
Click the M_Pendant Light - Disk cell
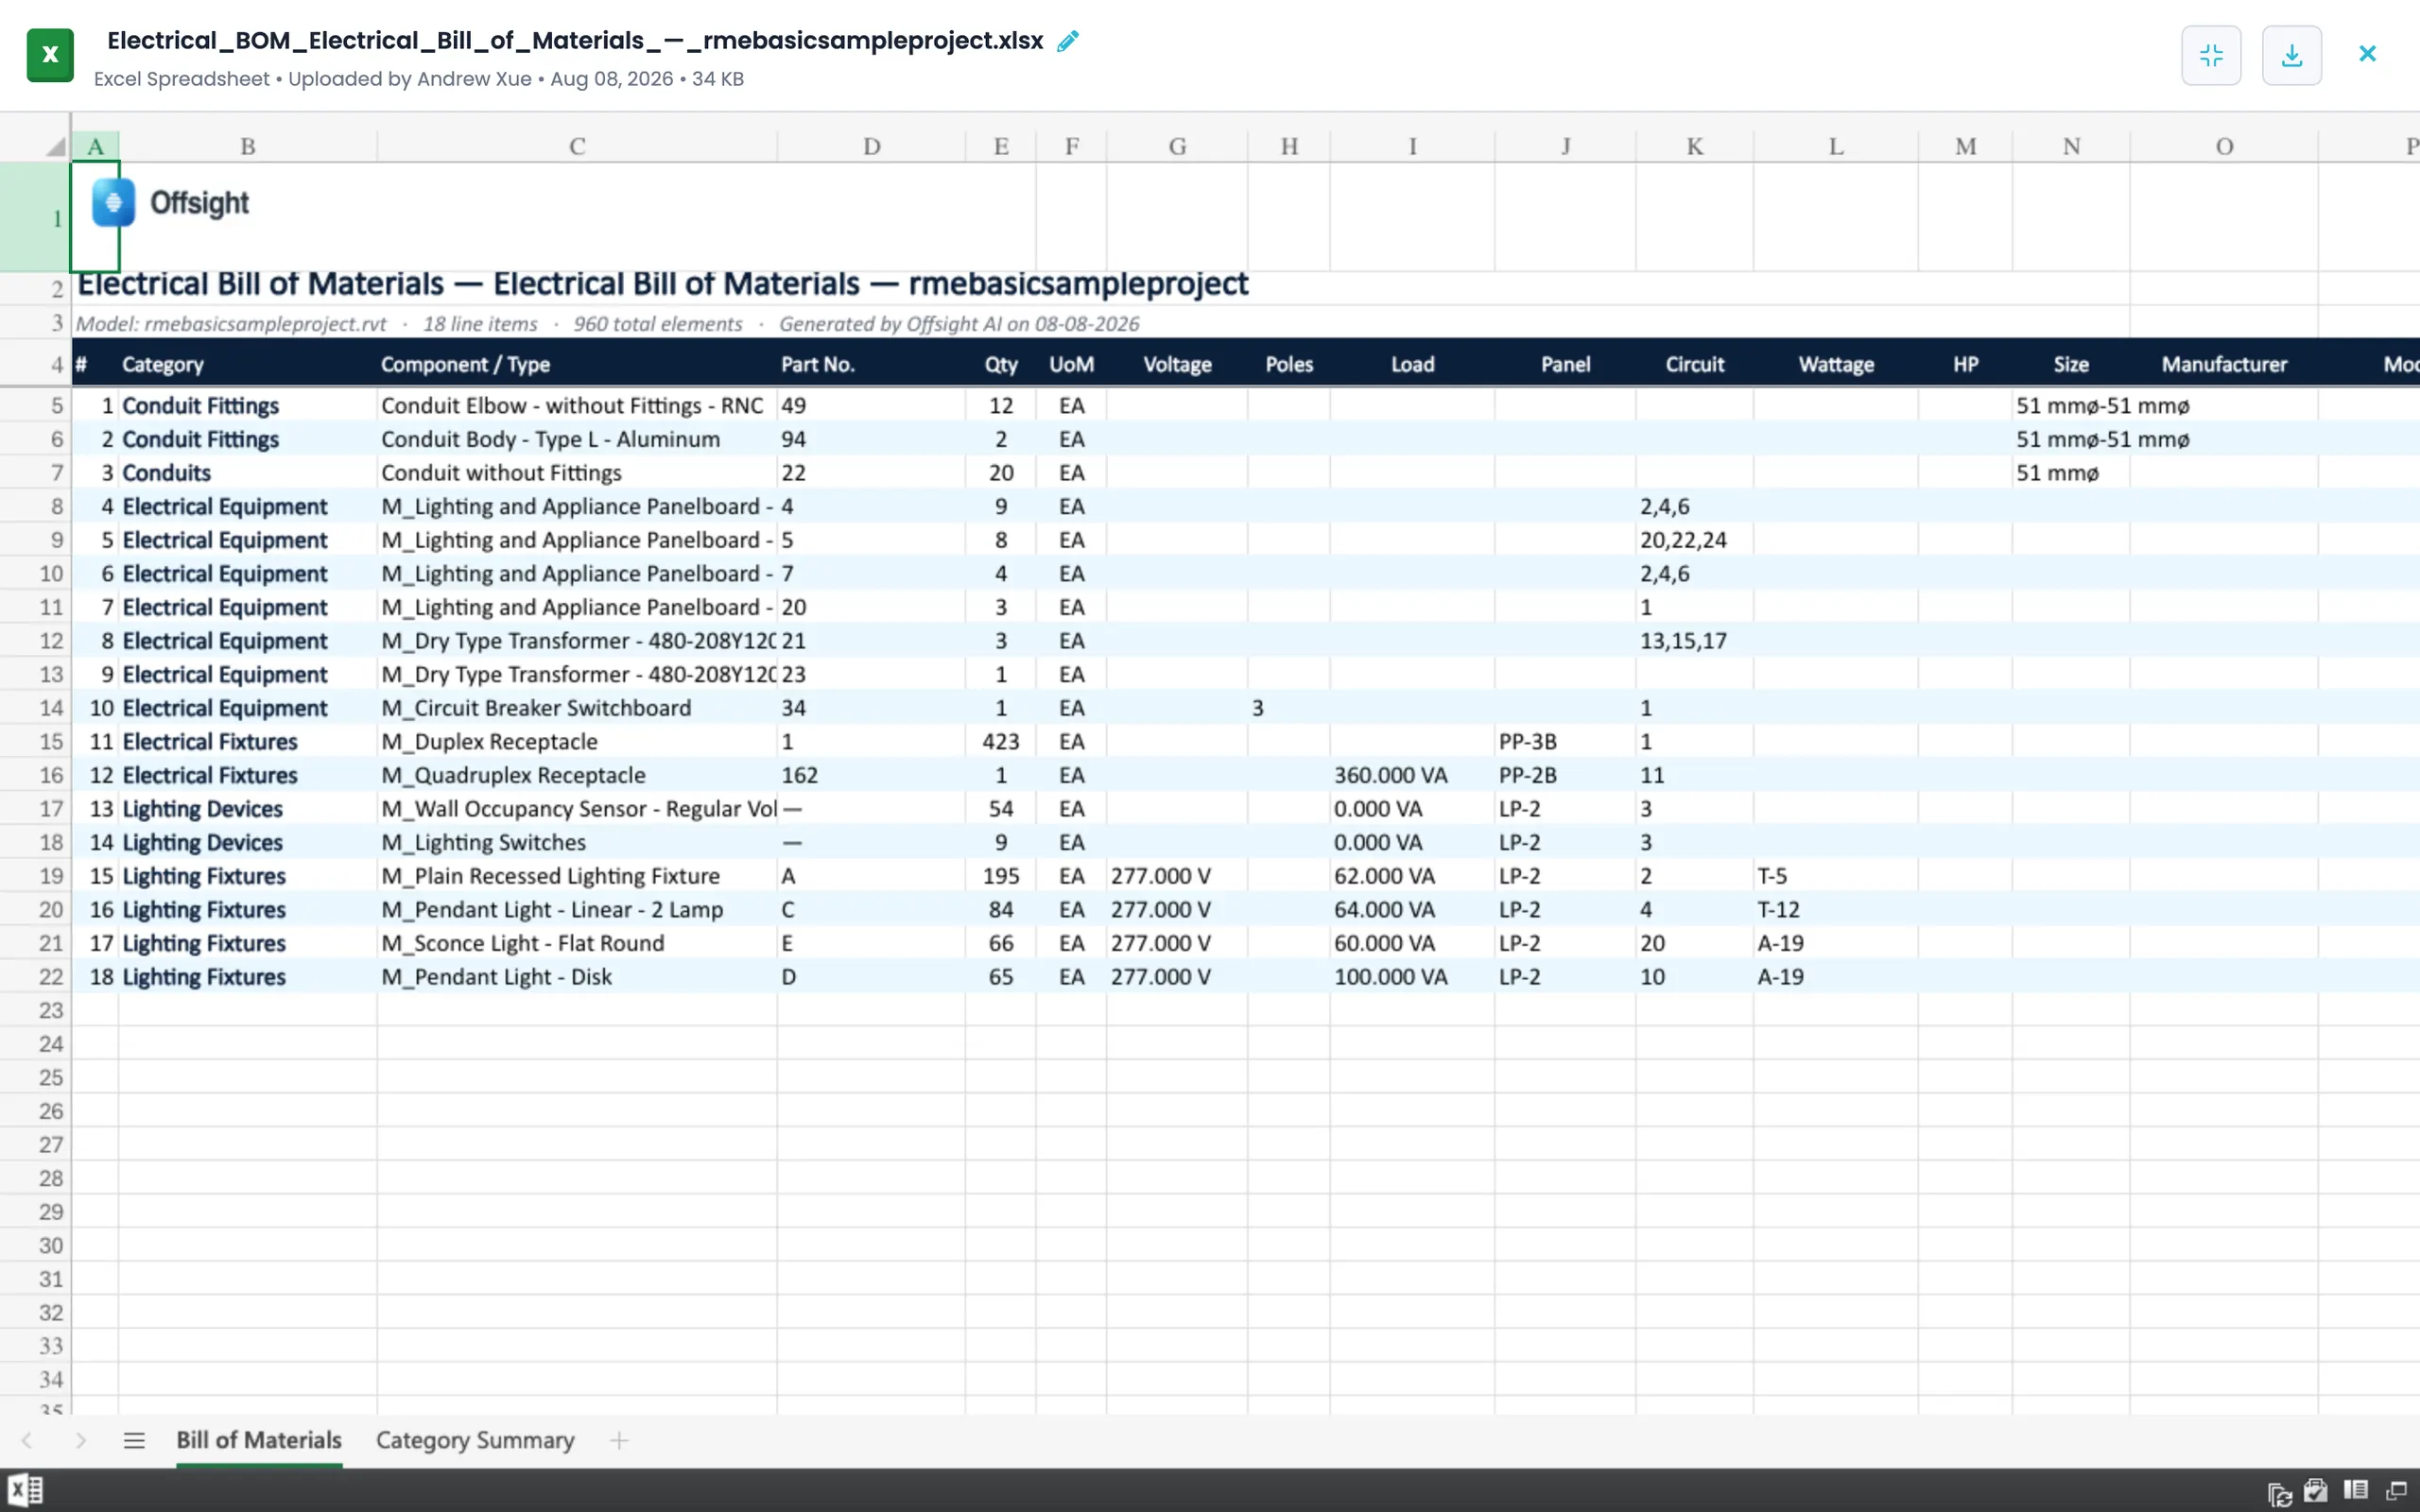click(x=577, y=977)
